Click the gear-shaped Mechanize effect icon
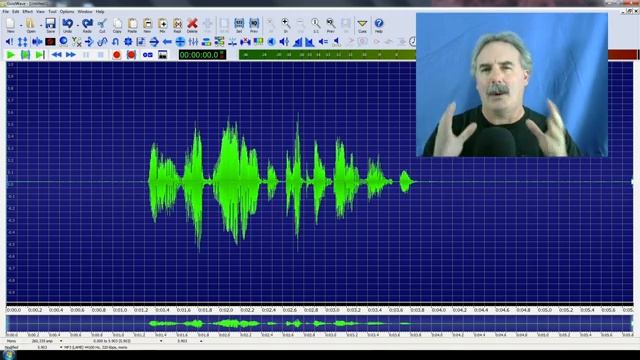The height and width of the screenshot is (360, 640). [x=128, y=42]
